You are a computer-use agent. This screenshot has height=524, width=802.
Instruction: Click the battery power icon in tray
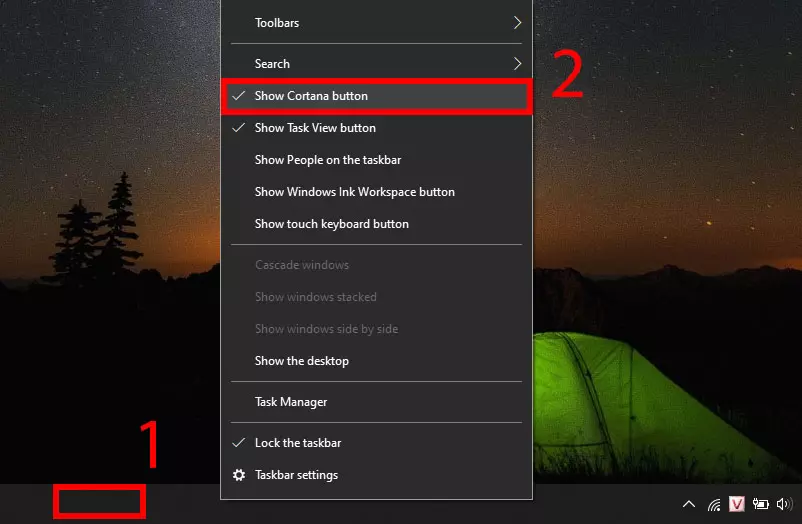click(x=760, y=504)
